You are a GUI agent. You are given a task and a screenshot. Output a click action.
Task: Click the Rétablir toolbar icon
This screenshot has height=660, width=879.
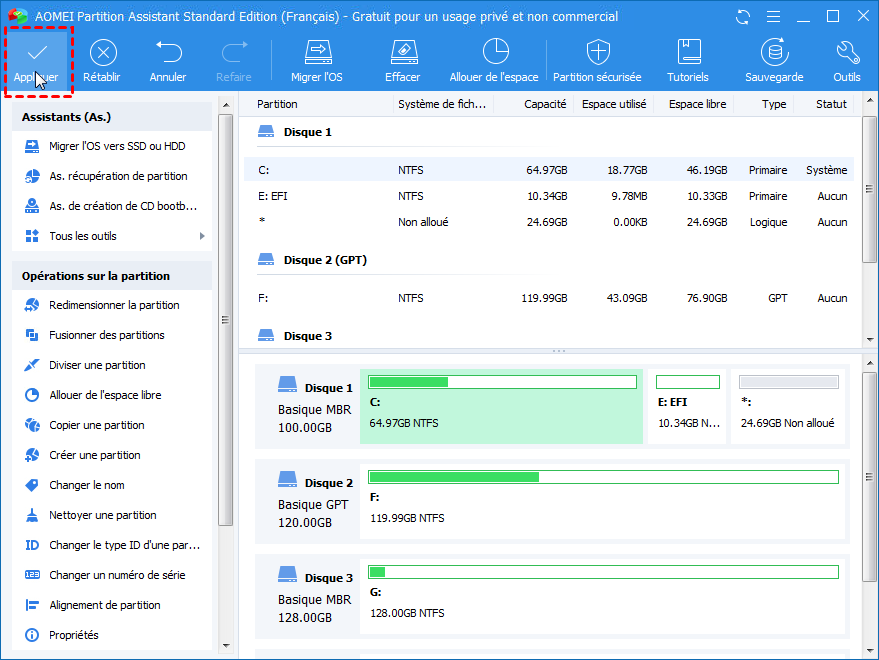pos(103,53)
